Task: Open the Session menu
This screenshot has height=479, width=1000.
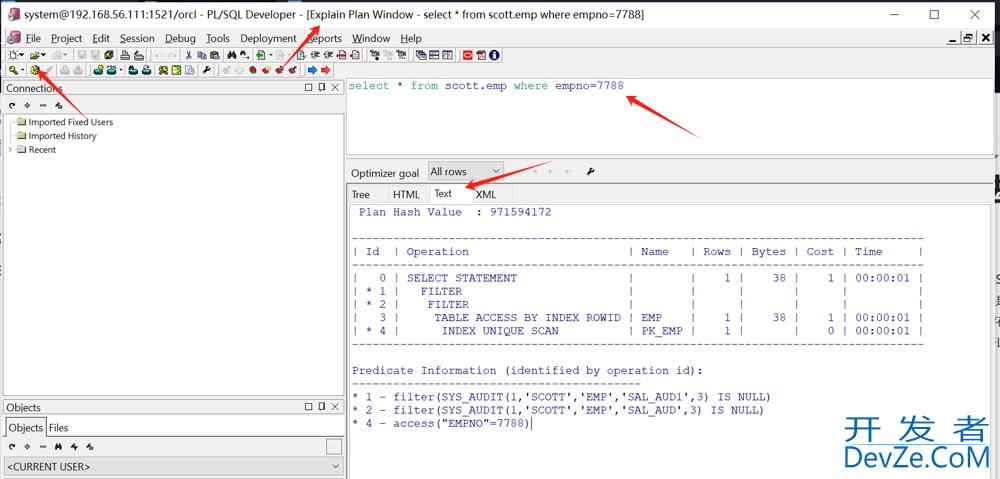Action: pos(137,38)
